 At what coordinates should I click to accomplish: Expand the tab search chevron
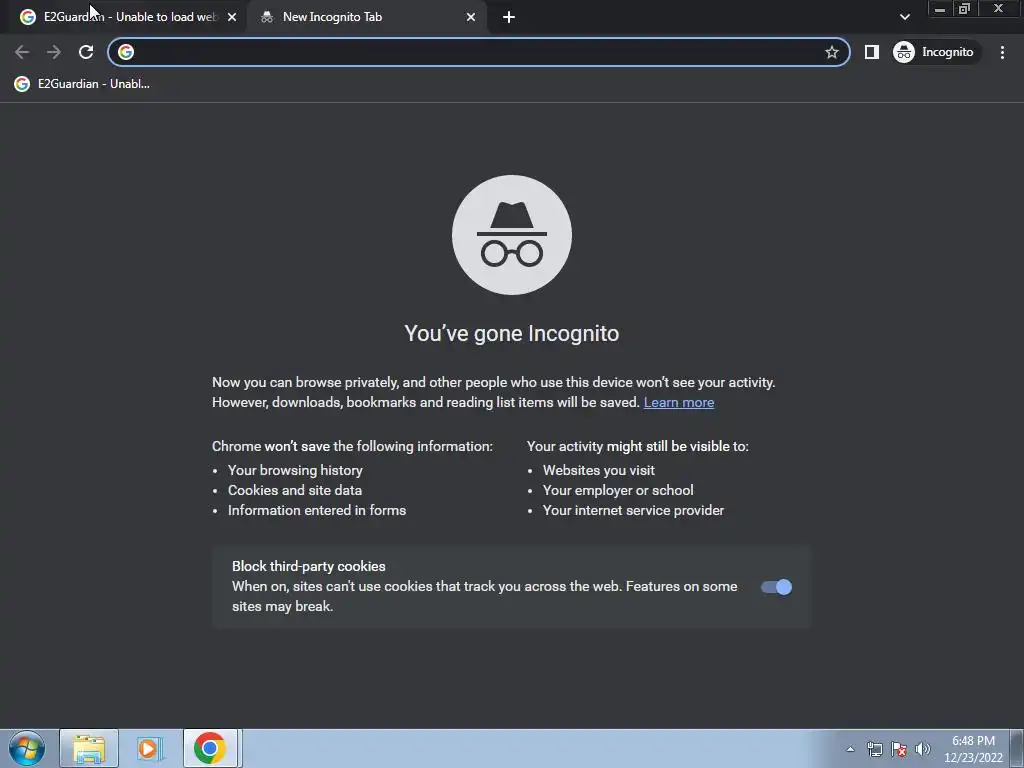pyautogui.click(x=904, y=17)
